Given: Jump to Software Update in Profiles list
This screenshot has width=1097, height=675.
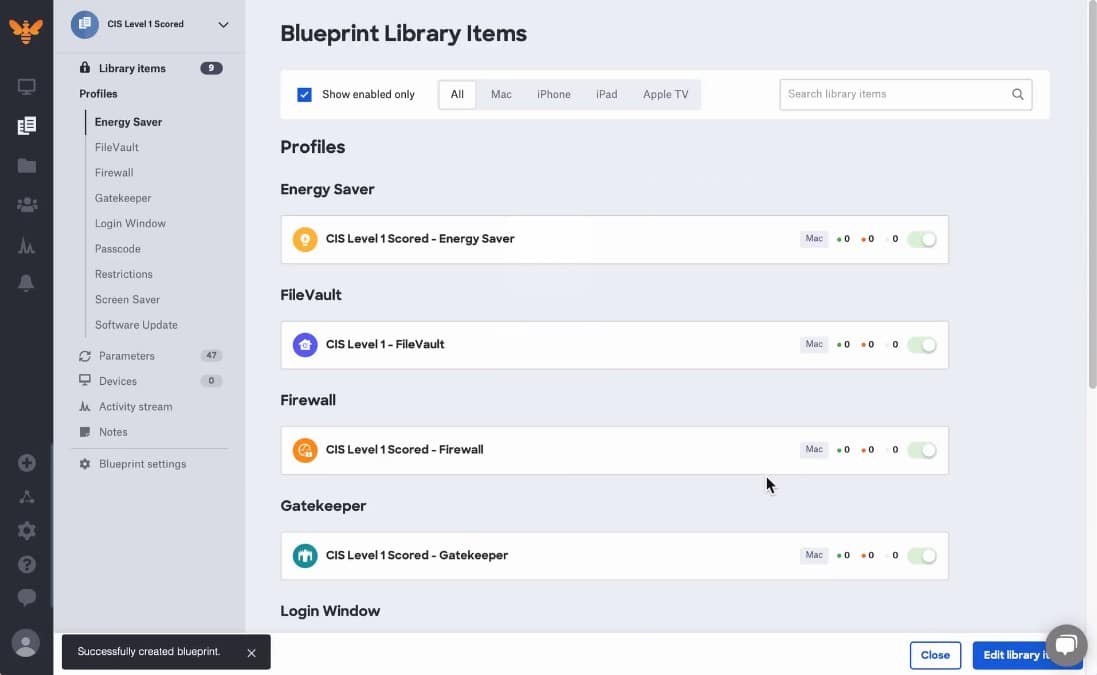Looking at the screenshot, I should [136, 325].
